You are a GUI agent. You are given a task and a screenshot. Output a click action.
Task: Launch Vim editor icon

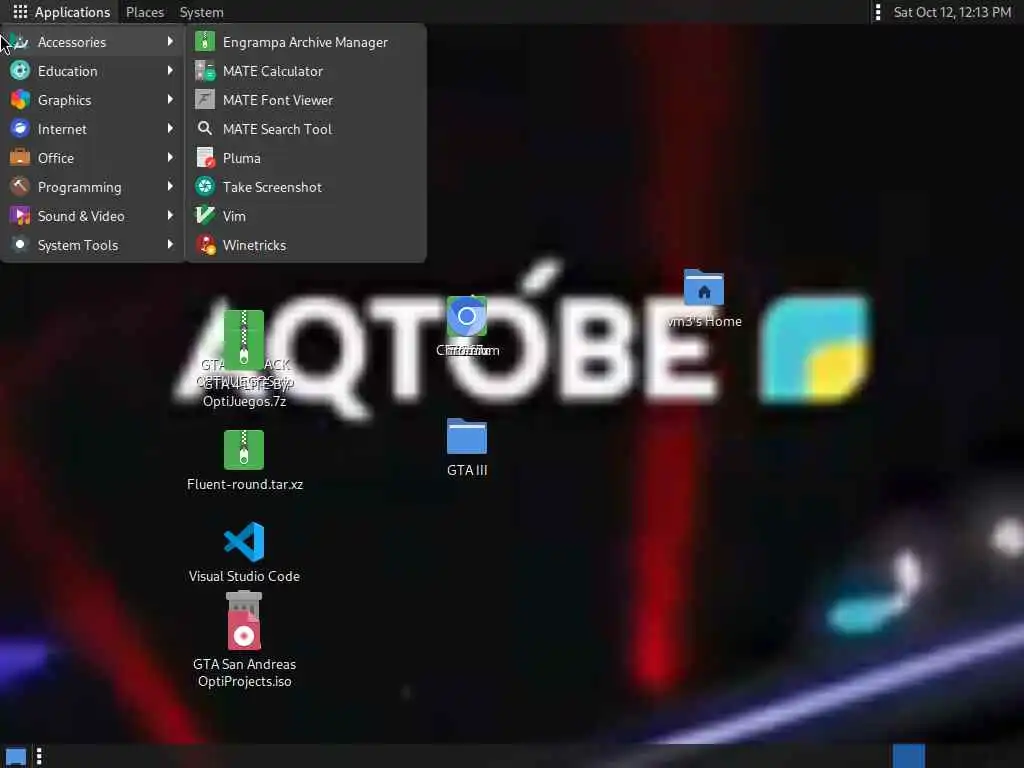point(205,216)
